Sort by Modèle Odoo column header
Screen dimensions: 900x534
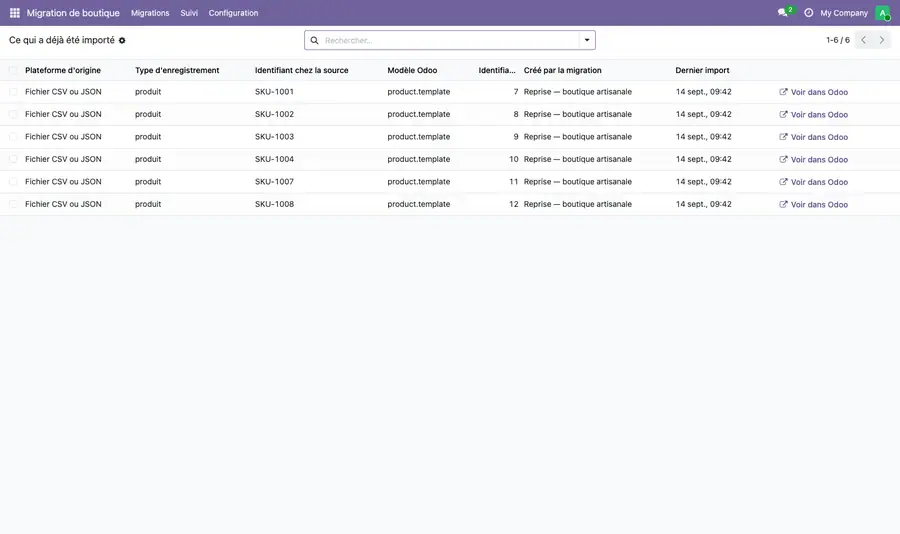coord(412,70)
